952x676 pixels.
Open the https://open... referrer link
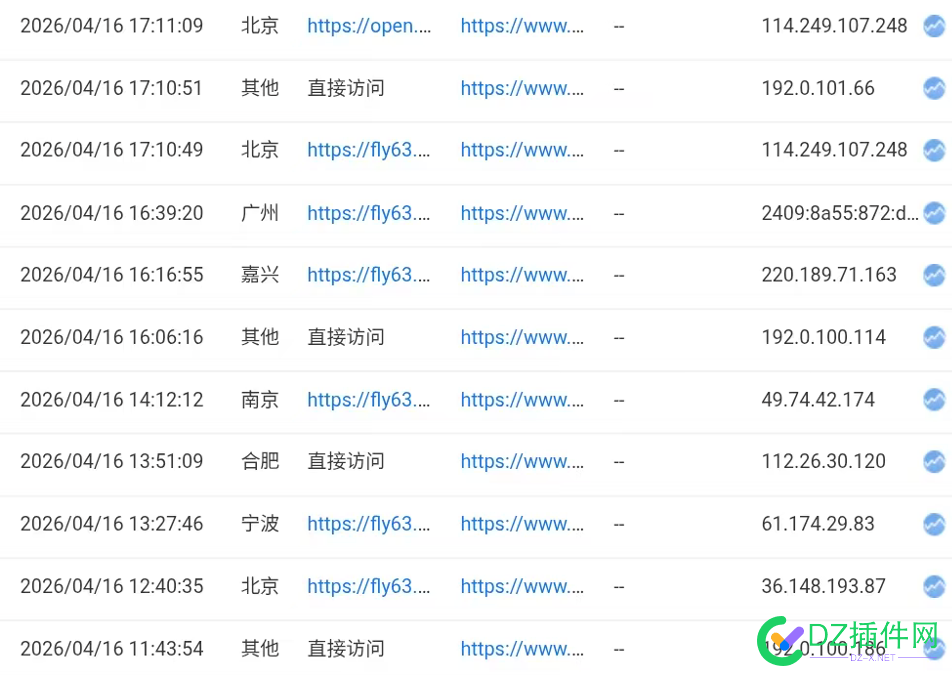coord(369,26)
